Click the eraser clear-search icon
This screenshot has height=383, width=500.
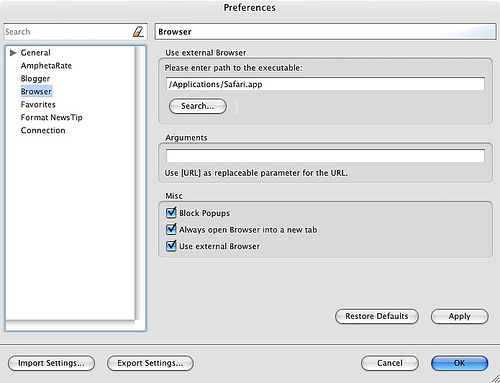point(138,32)
